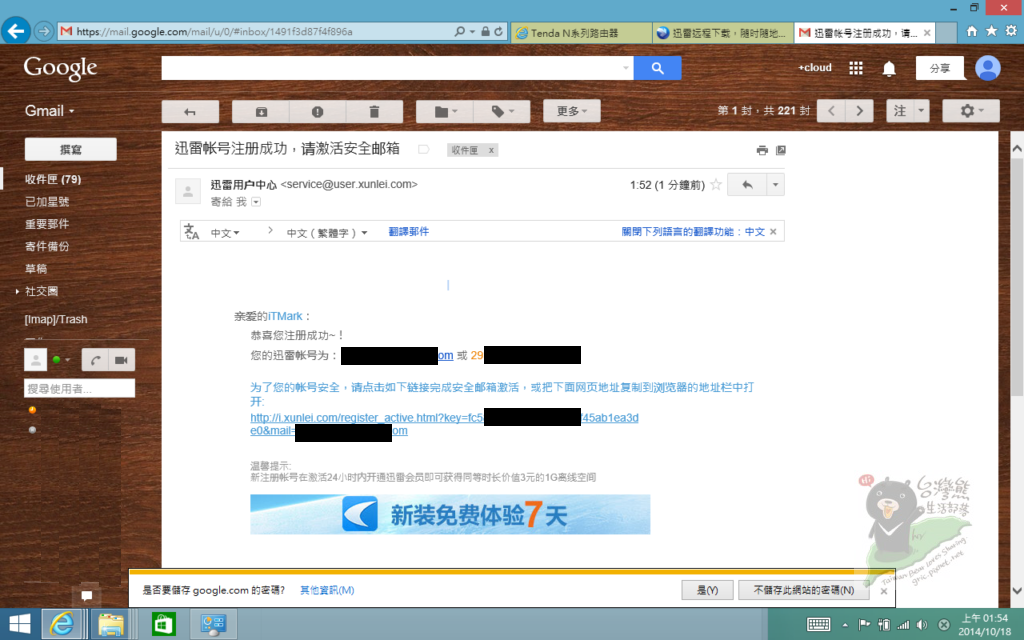Reply to the Xunlei email
The width and height of the screenshot is (1024, 640).
click(x=746, y=185)
